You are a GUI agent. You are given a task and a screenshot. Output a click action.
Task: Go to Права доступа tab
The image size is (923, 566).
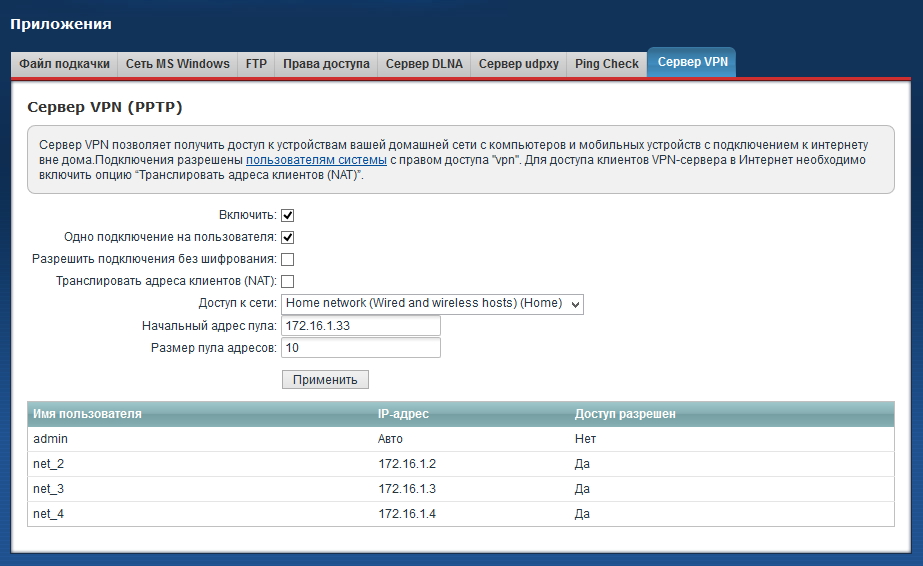pyautogui.click(x=326, y=63)
